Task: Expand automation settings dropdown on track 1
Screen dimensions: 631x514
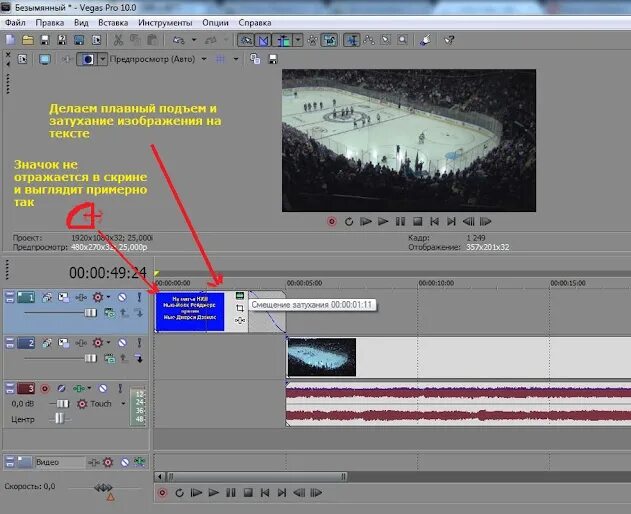Action: tap(109, 297)
